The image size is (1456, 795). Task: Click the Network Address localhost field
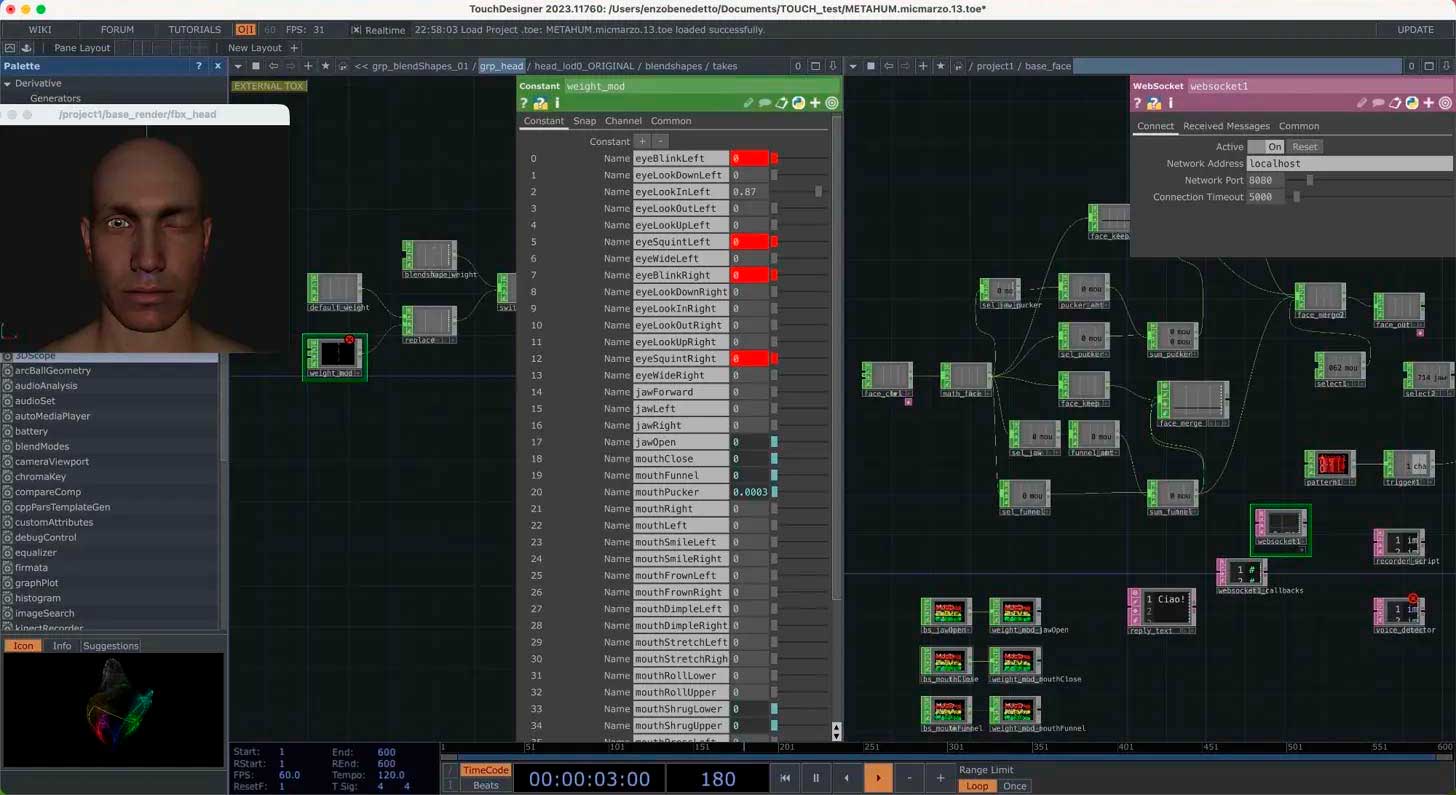1350,163
